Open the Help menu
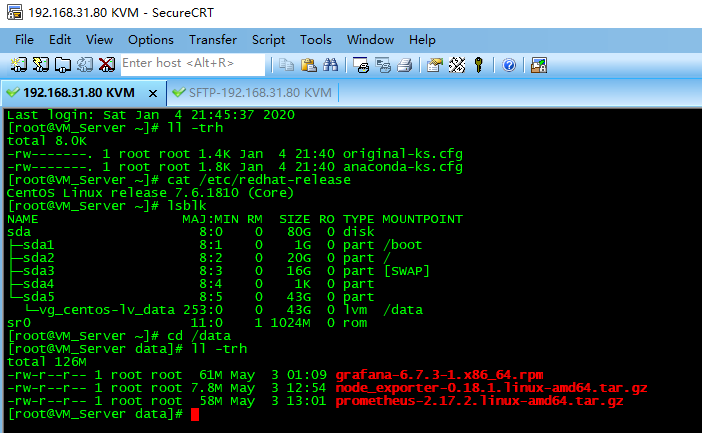 coord(422,40)
